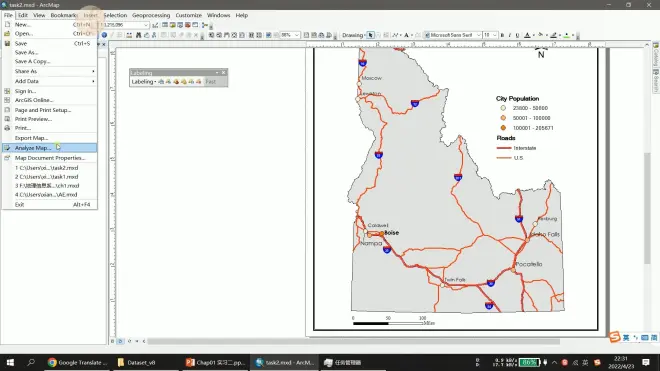660x371 pixels.
Task: Open Google Translate in the taskbar
Action: tap(77, 362)
